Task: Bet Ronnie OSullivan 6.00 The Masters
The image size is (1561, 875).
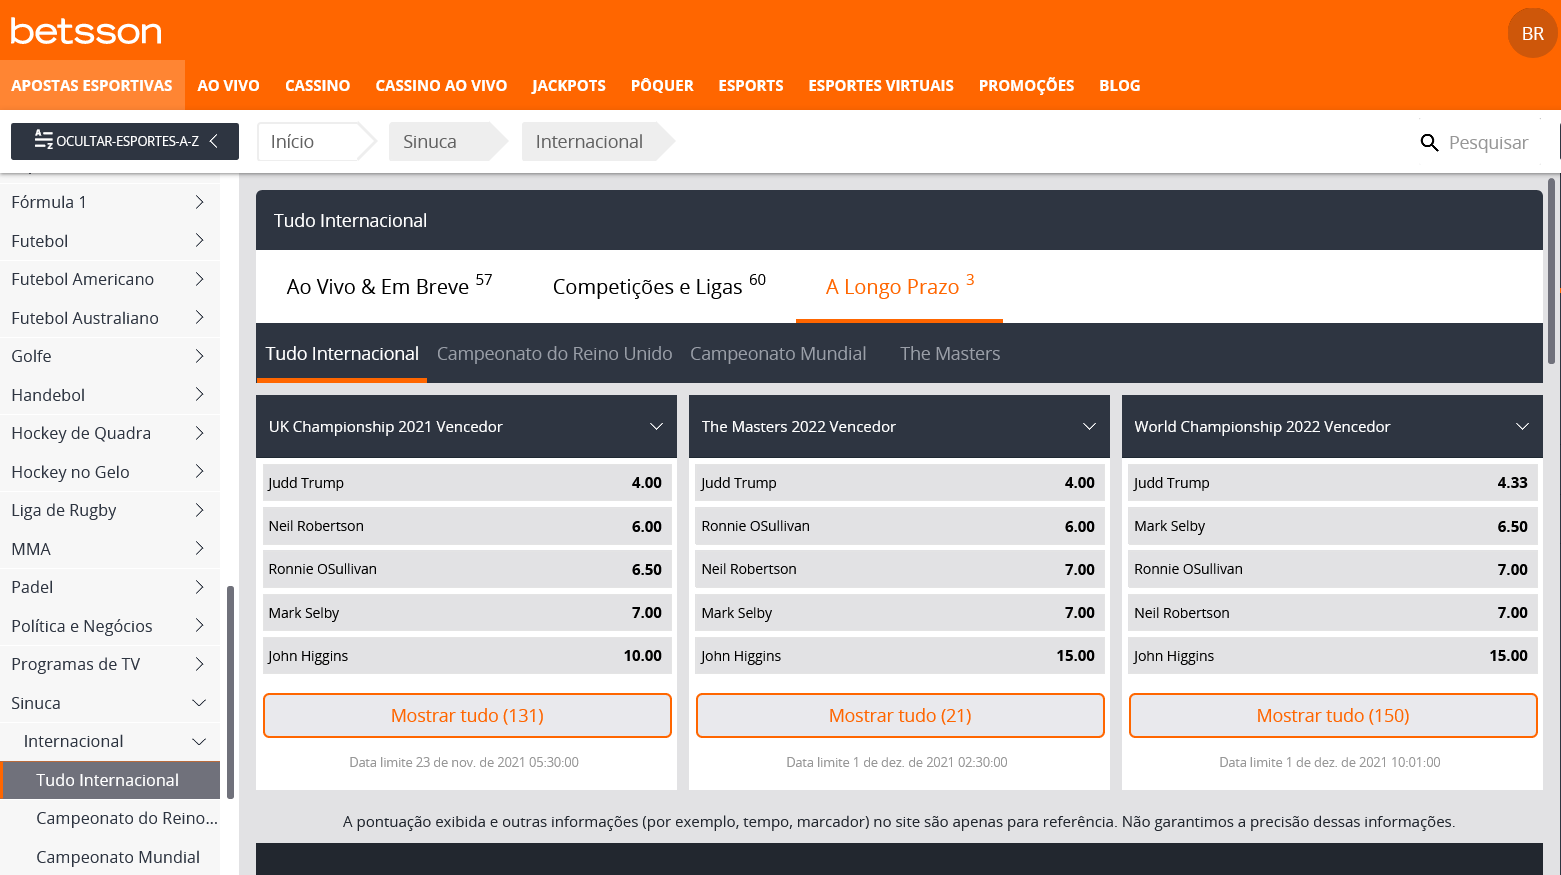Action: pyautogui.click(x=900, y=526)
